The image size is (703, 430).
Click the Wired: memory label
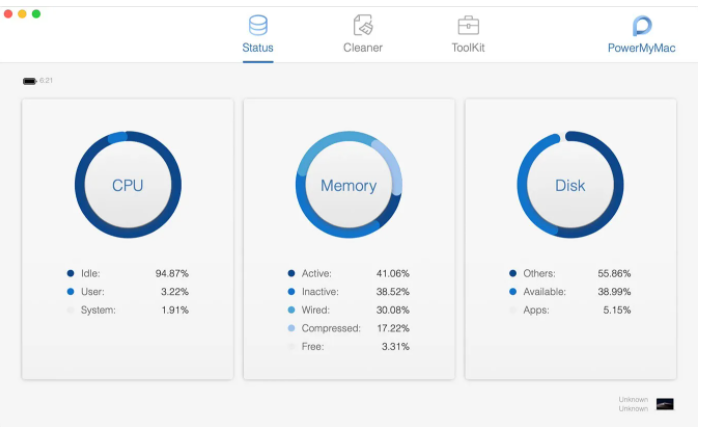[316, 310]
